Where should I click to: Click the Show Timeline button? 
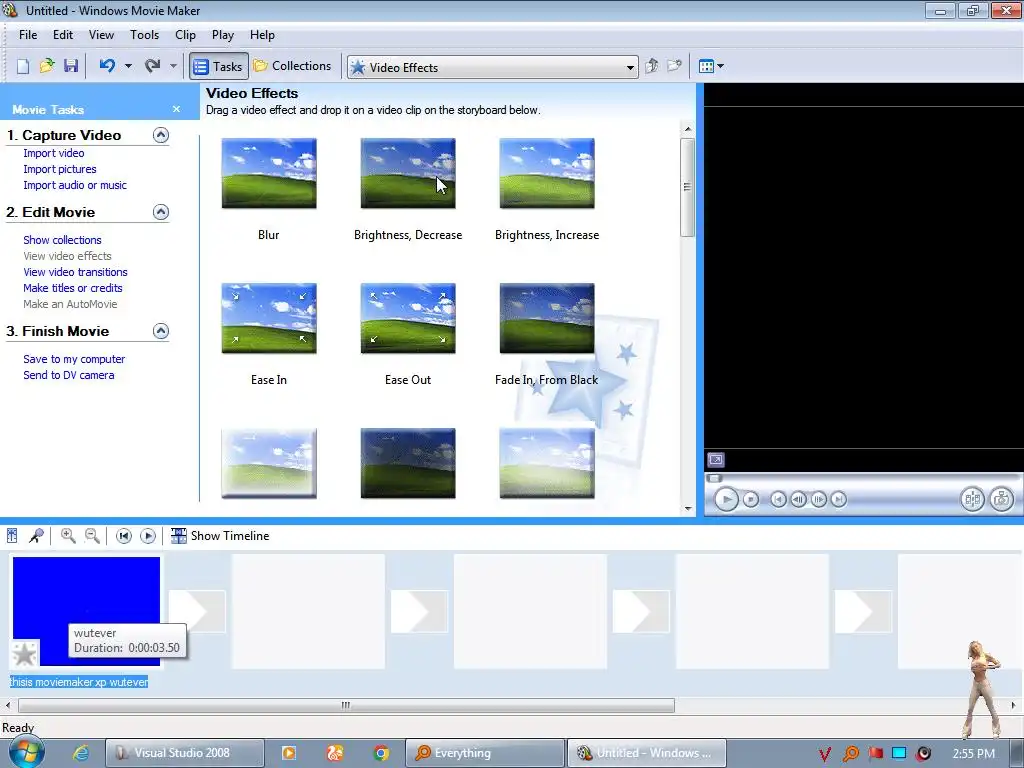[220, 536]
